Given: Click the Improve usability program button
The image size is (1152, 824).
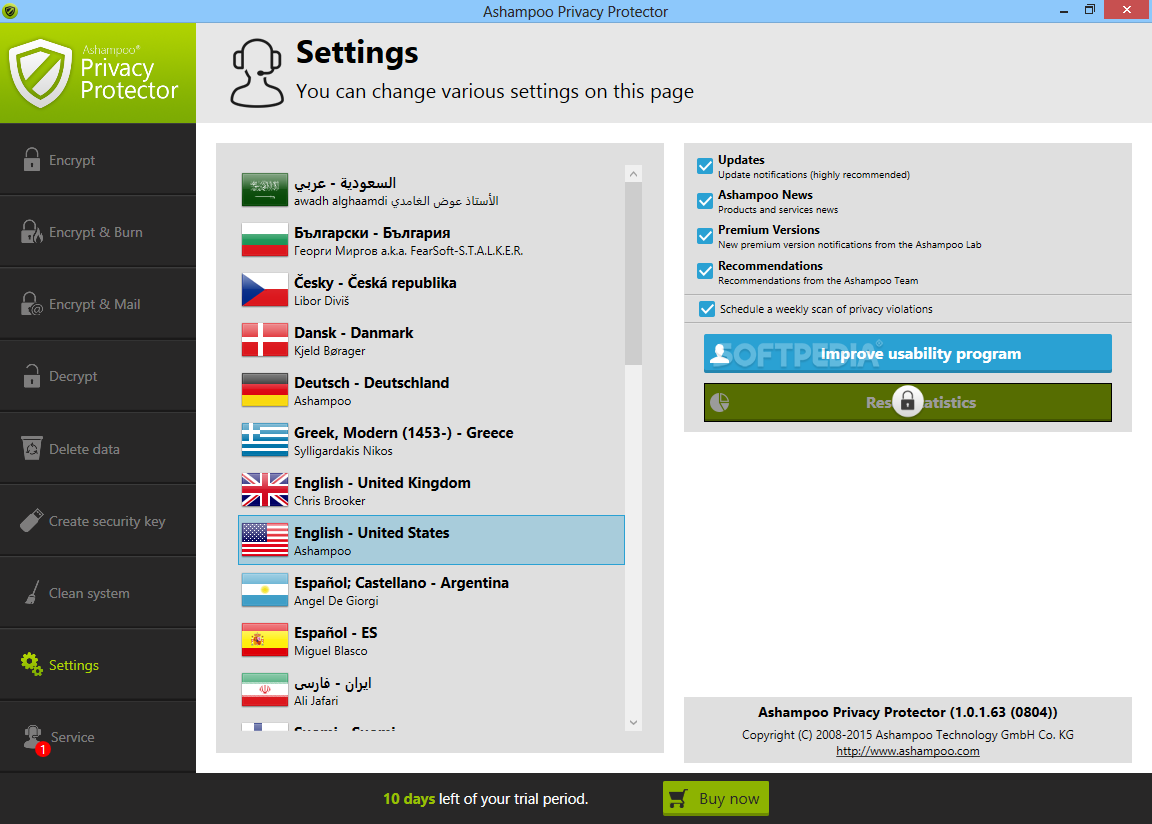Looking at the screenshot, I should [x=907, y=353].
